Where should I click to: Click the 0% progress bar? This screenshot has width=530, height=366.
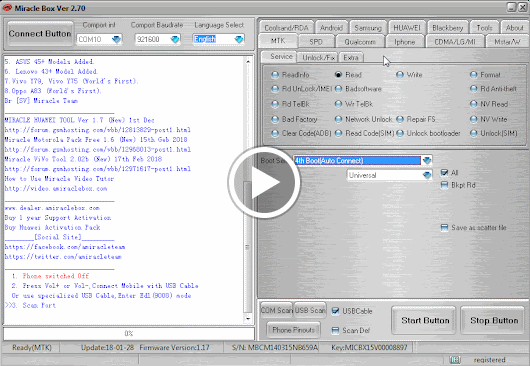coord(129,334)
